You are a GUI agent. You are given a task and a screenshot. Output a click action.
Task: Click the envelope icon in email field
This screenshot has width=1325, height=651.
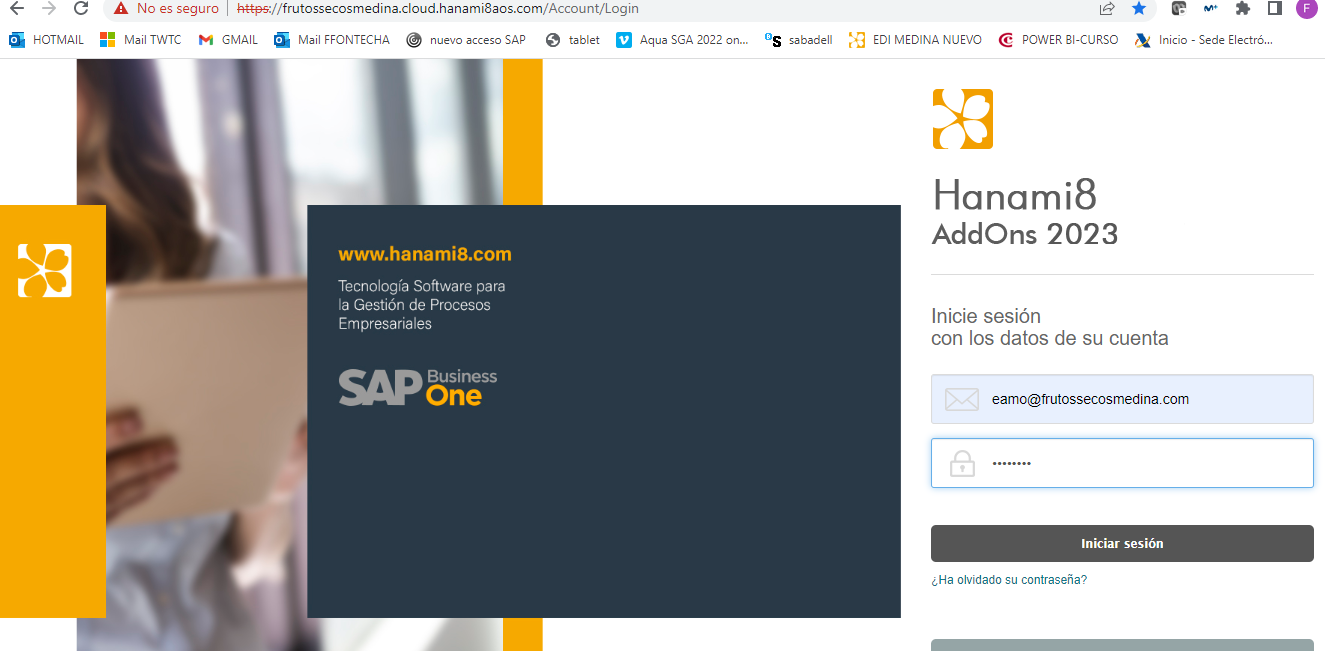[x=961, y=400]
